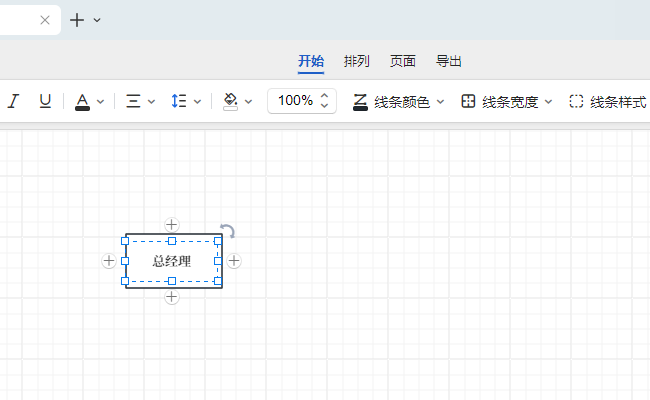This screenshot has width=650, height=400.
Task: Click the bottom-middle resize handle of 总经理
Action: [x=172, y=281]
